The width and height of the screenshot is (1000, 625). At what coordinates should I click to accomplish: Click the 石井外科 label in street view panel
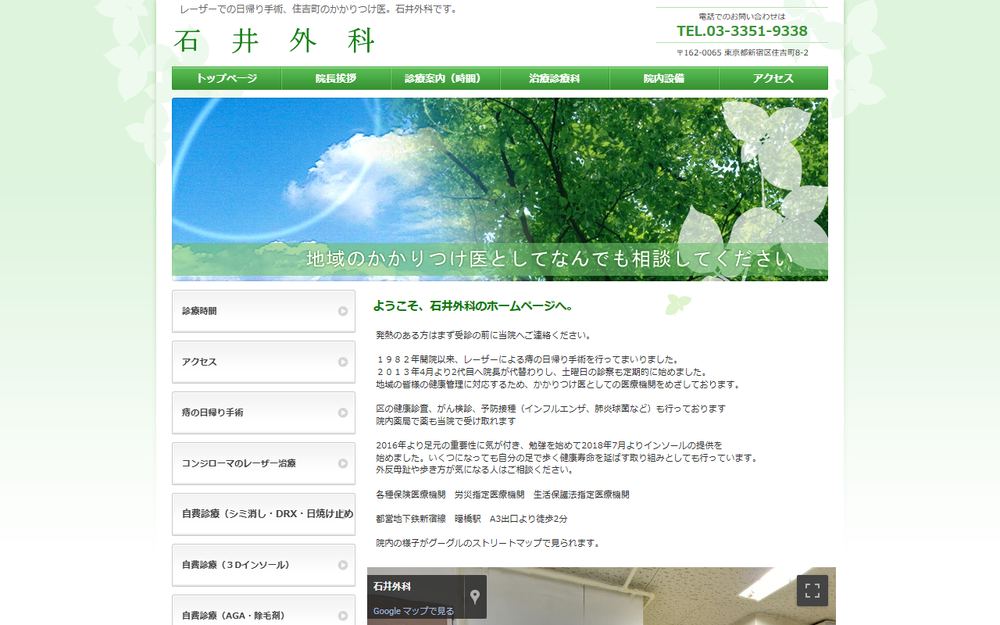pos(392,586)
